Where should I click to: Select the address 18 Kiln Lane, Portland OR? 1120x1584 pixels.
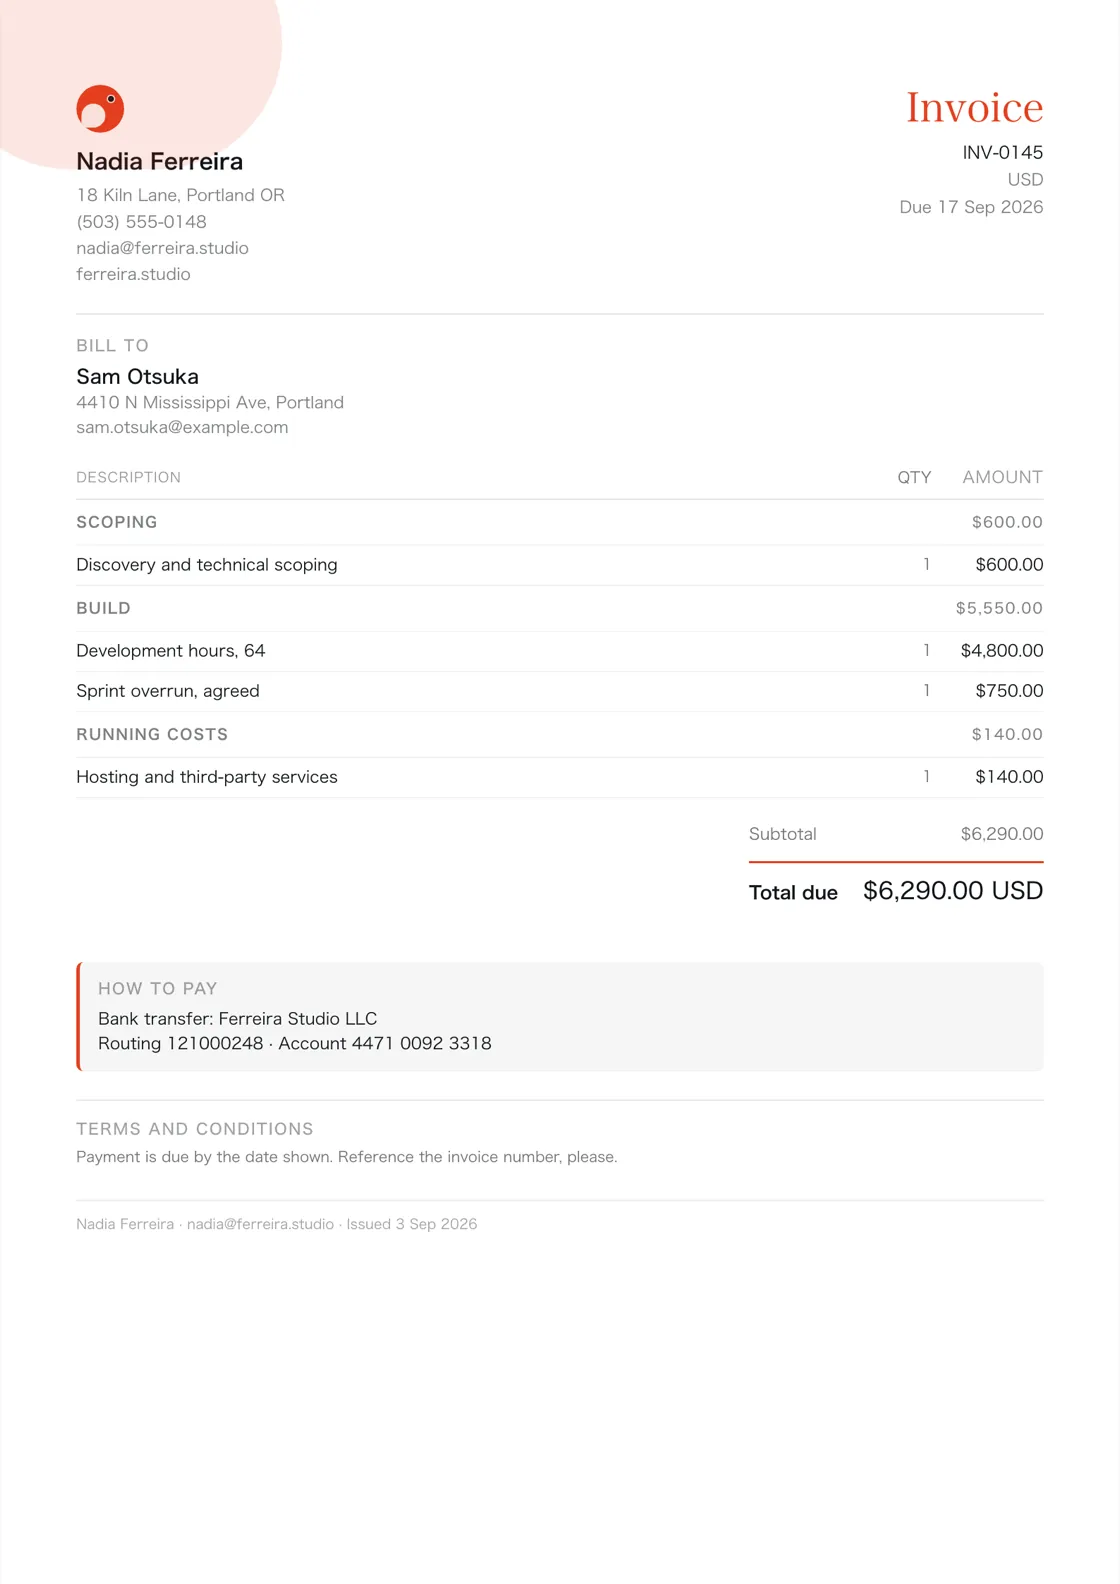click(180, 195)
